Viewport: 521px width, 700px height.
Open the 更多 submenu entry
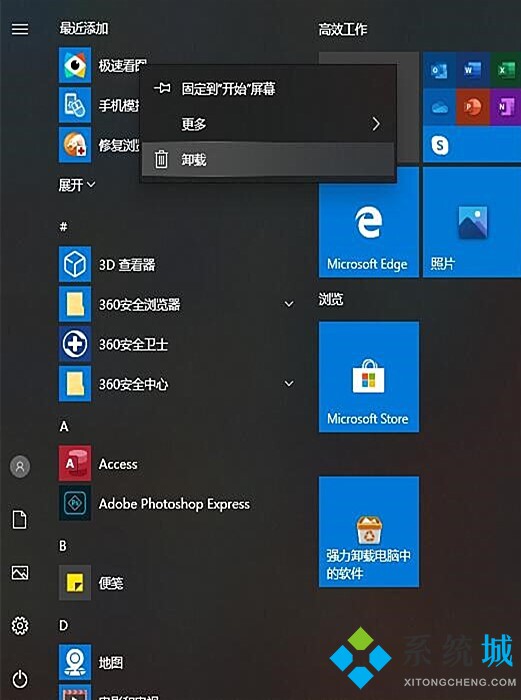(x=268, y=124)
